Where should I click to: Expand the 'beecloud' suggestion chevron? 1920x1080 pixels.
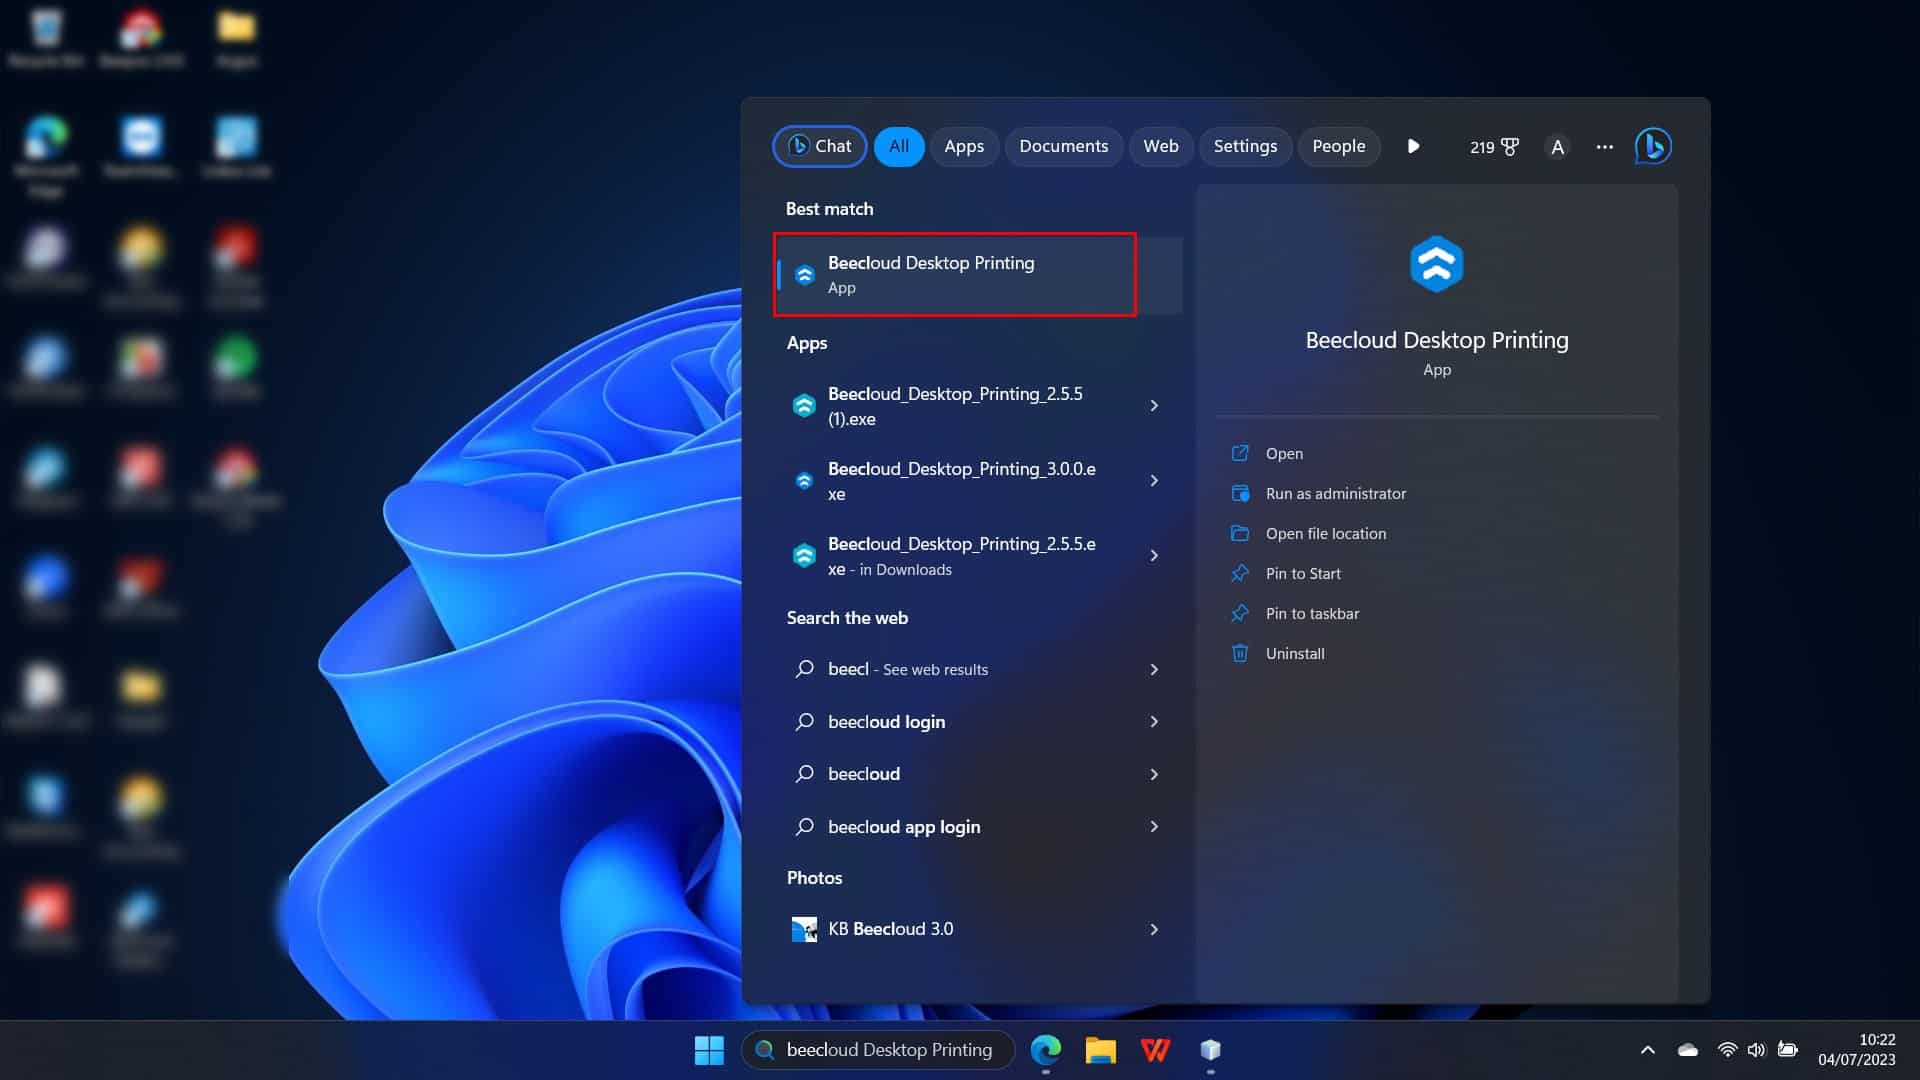pos(1154,774)
